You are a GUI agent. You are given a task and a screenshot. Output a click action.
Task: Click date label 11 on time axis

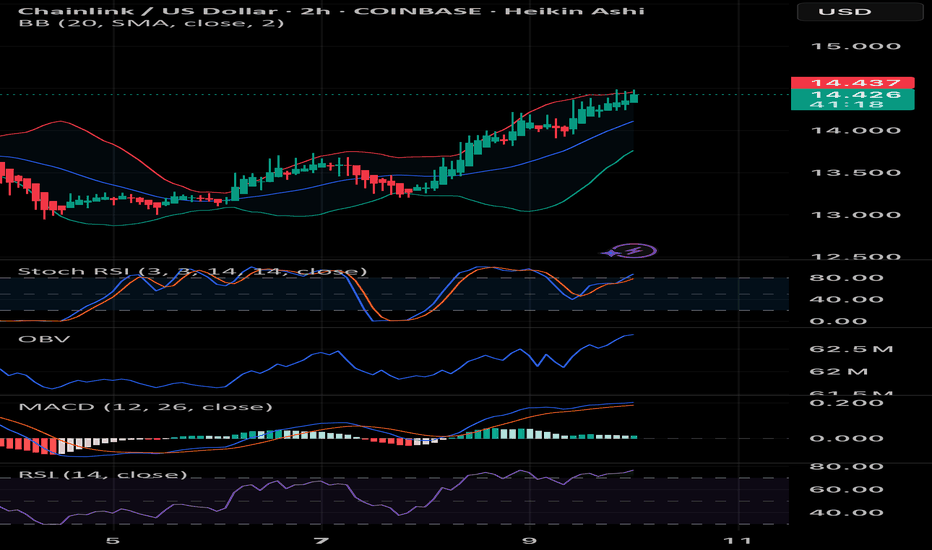(738, 540)
